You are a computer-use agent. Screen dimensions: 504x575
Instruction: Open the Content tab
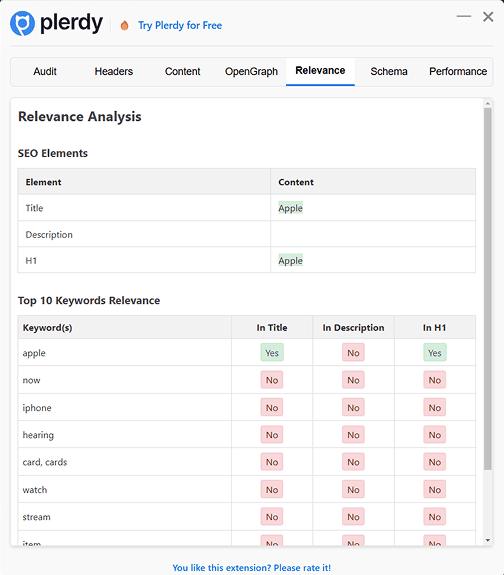pos(182,72)
